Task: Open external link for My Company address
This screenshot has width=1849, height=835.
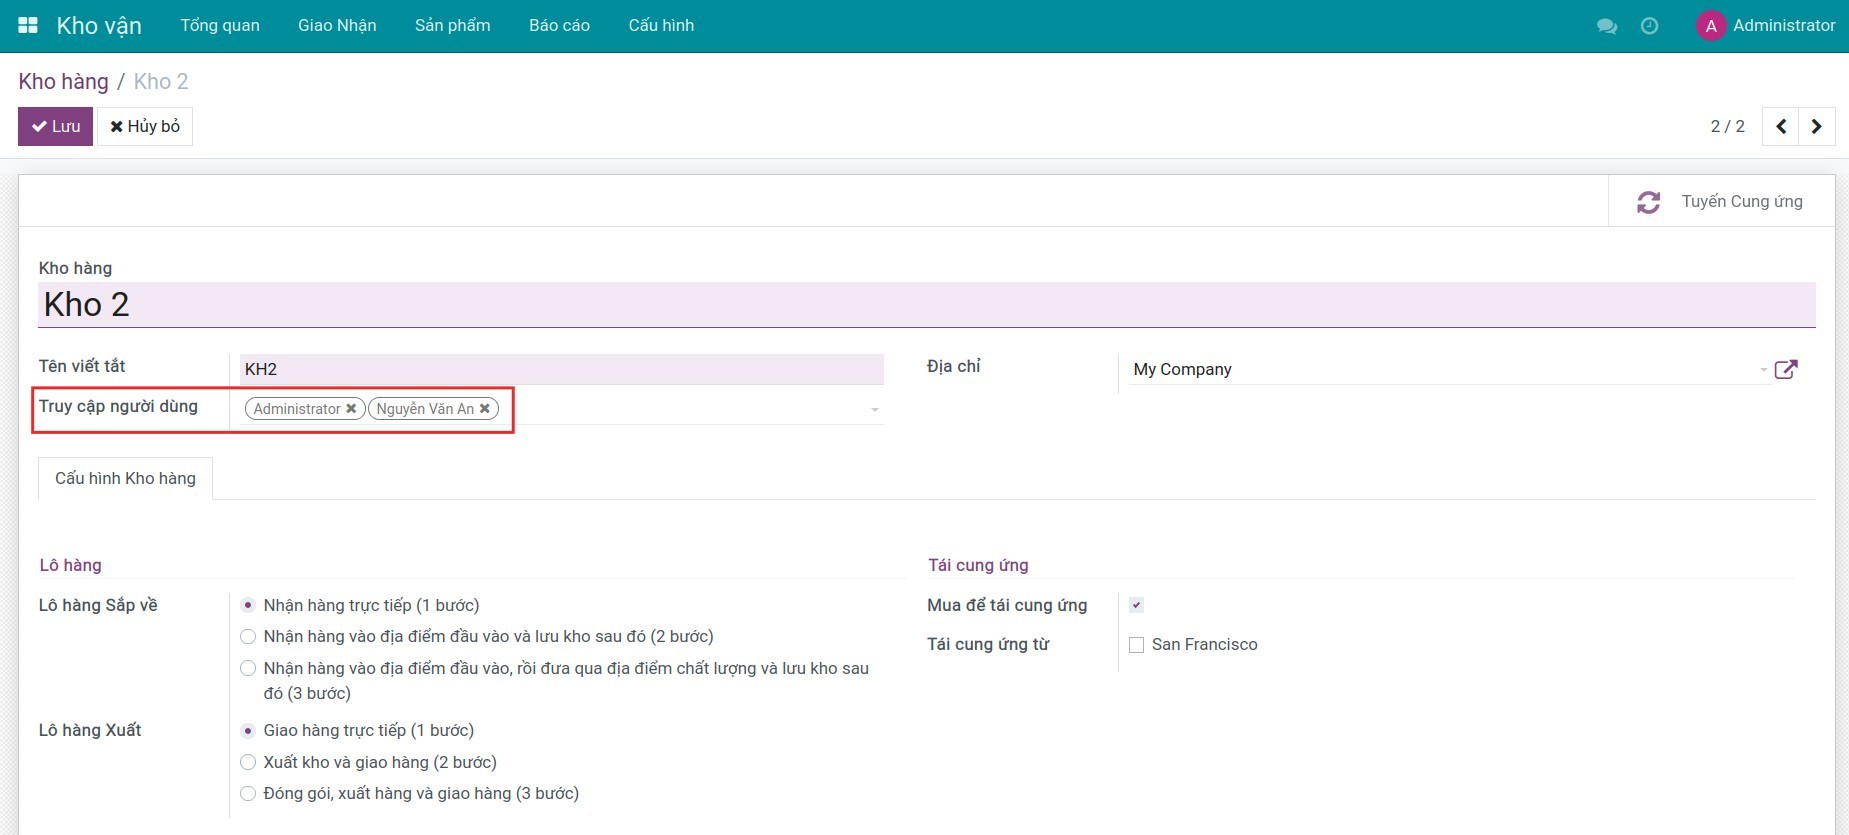Action: [x=1785, y=370]
